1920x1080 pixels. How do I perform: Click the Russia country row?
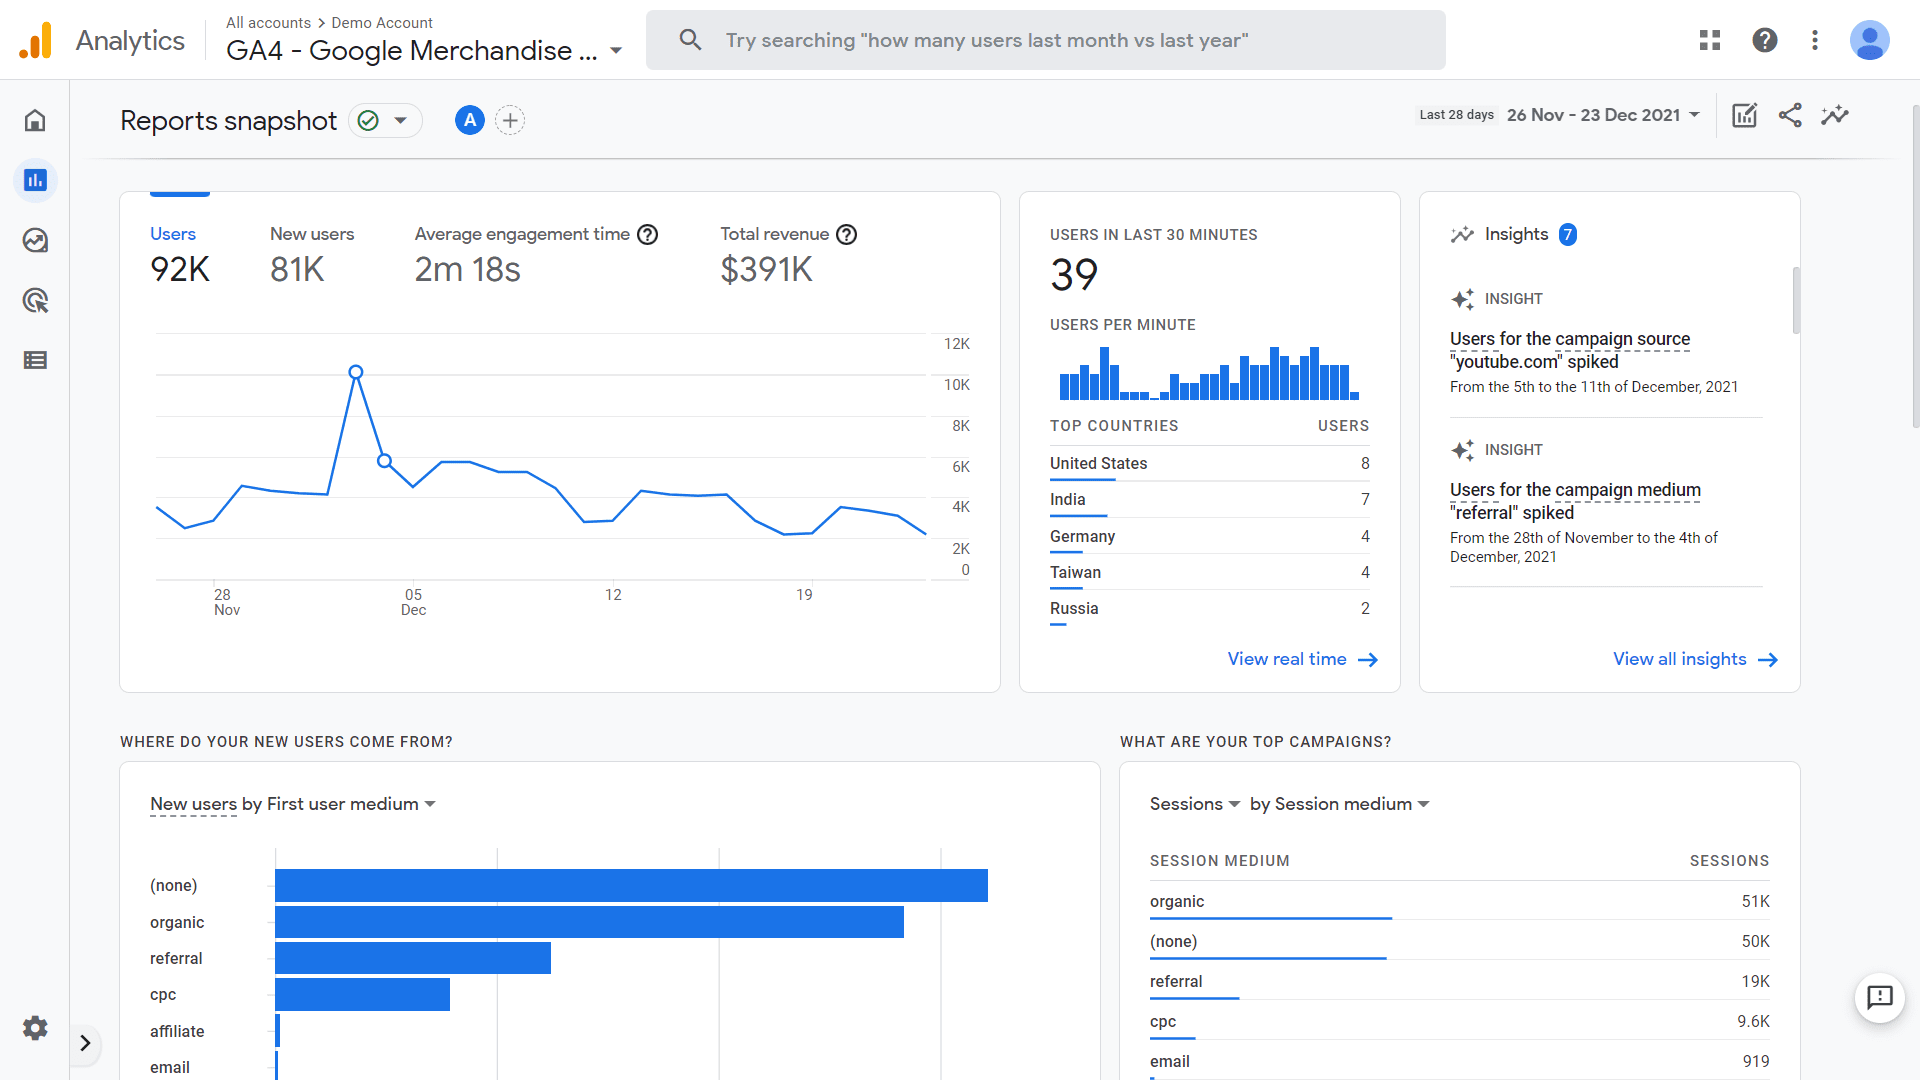point(1209,609)
